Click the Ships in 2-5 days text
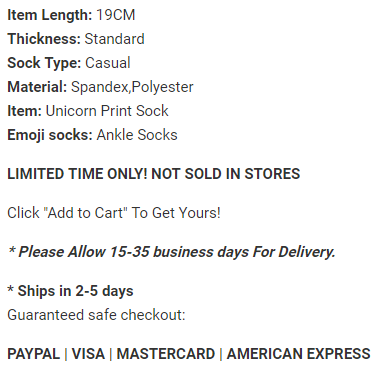The image size is (377, 370). click(x=70, y=291)
